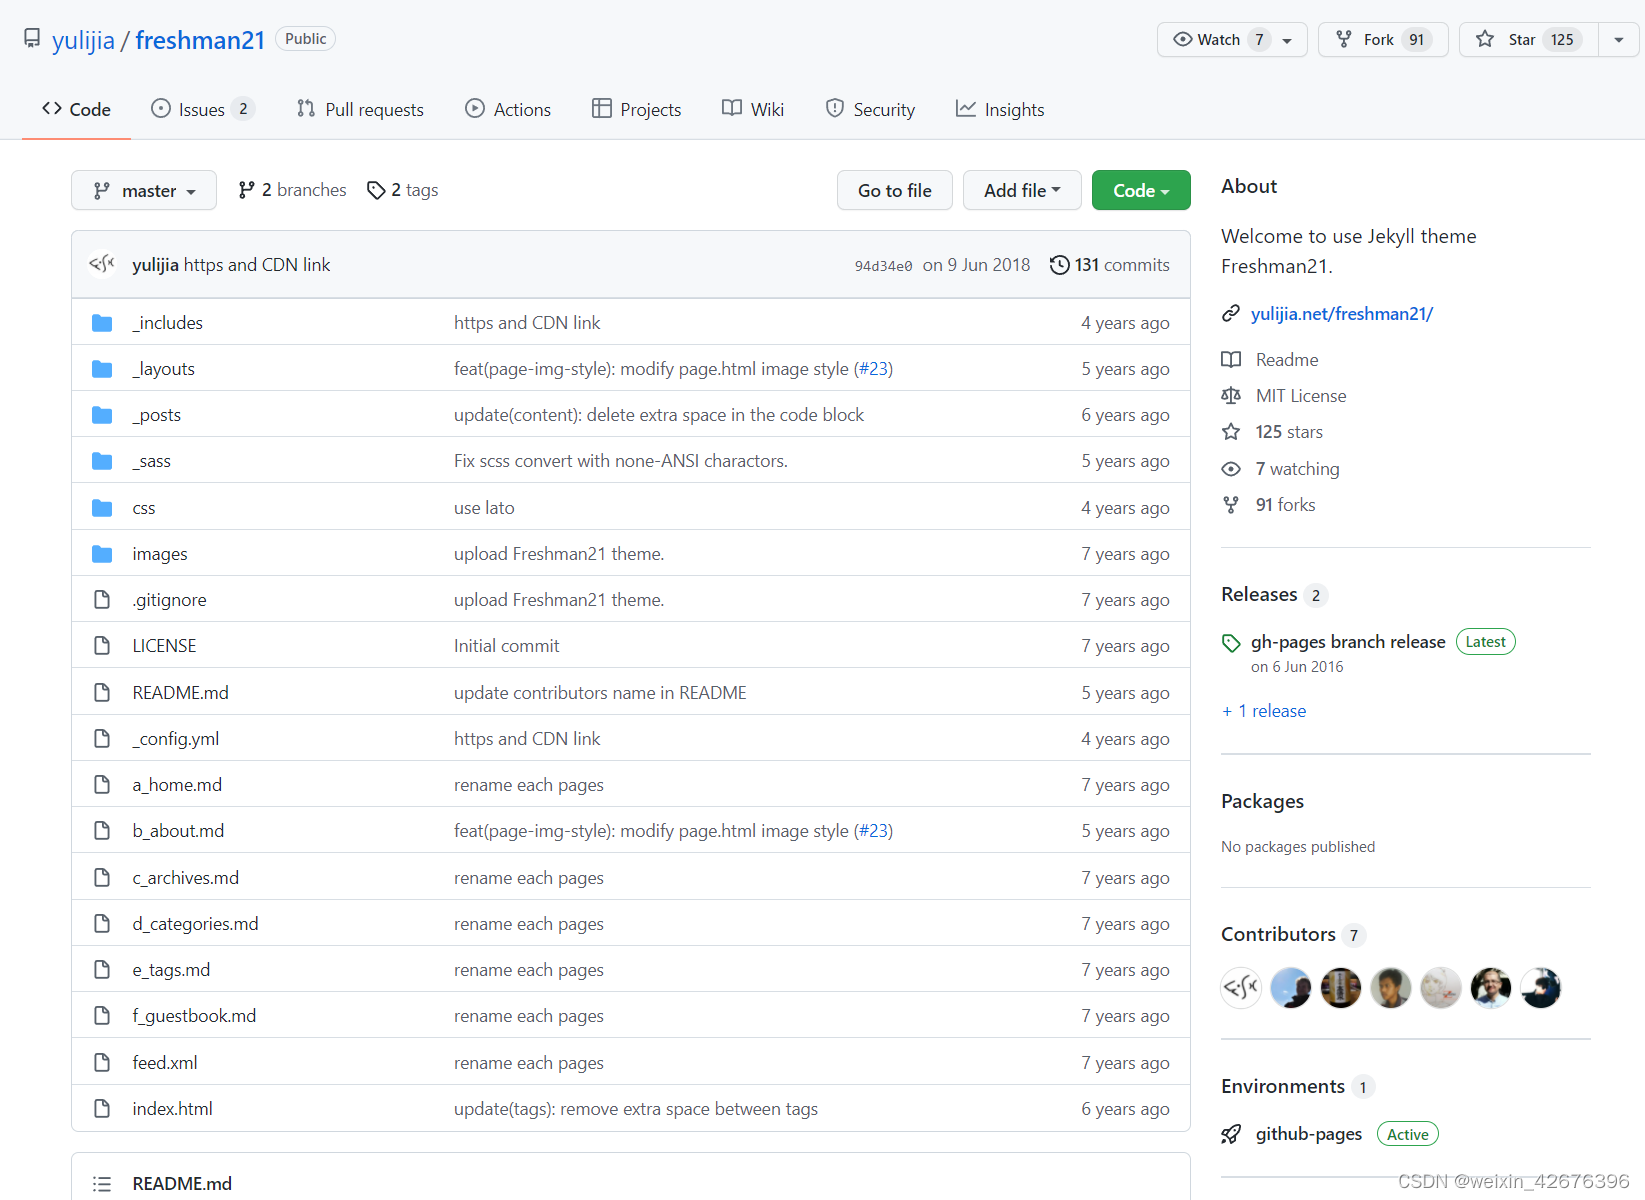
Task: Open the 'use lato' commit message
Action: click(484, 508)
